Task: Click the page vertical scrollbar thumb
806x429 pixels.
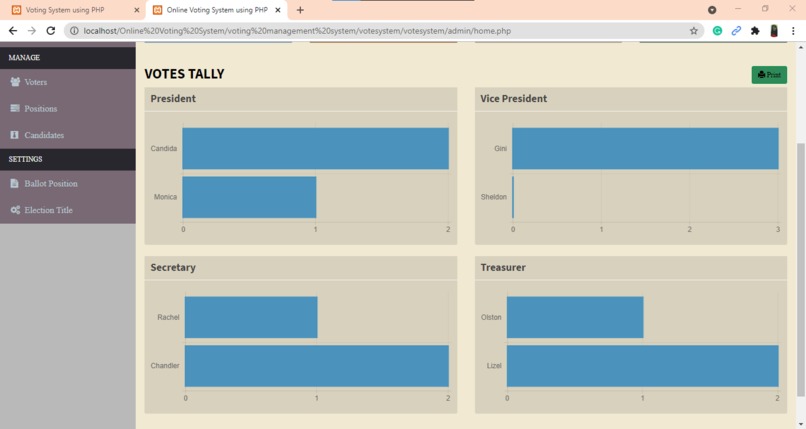Action: [800, 270]
